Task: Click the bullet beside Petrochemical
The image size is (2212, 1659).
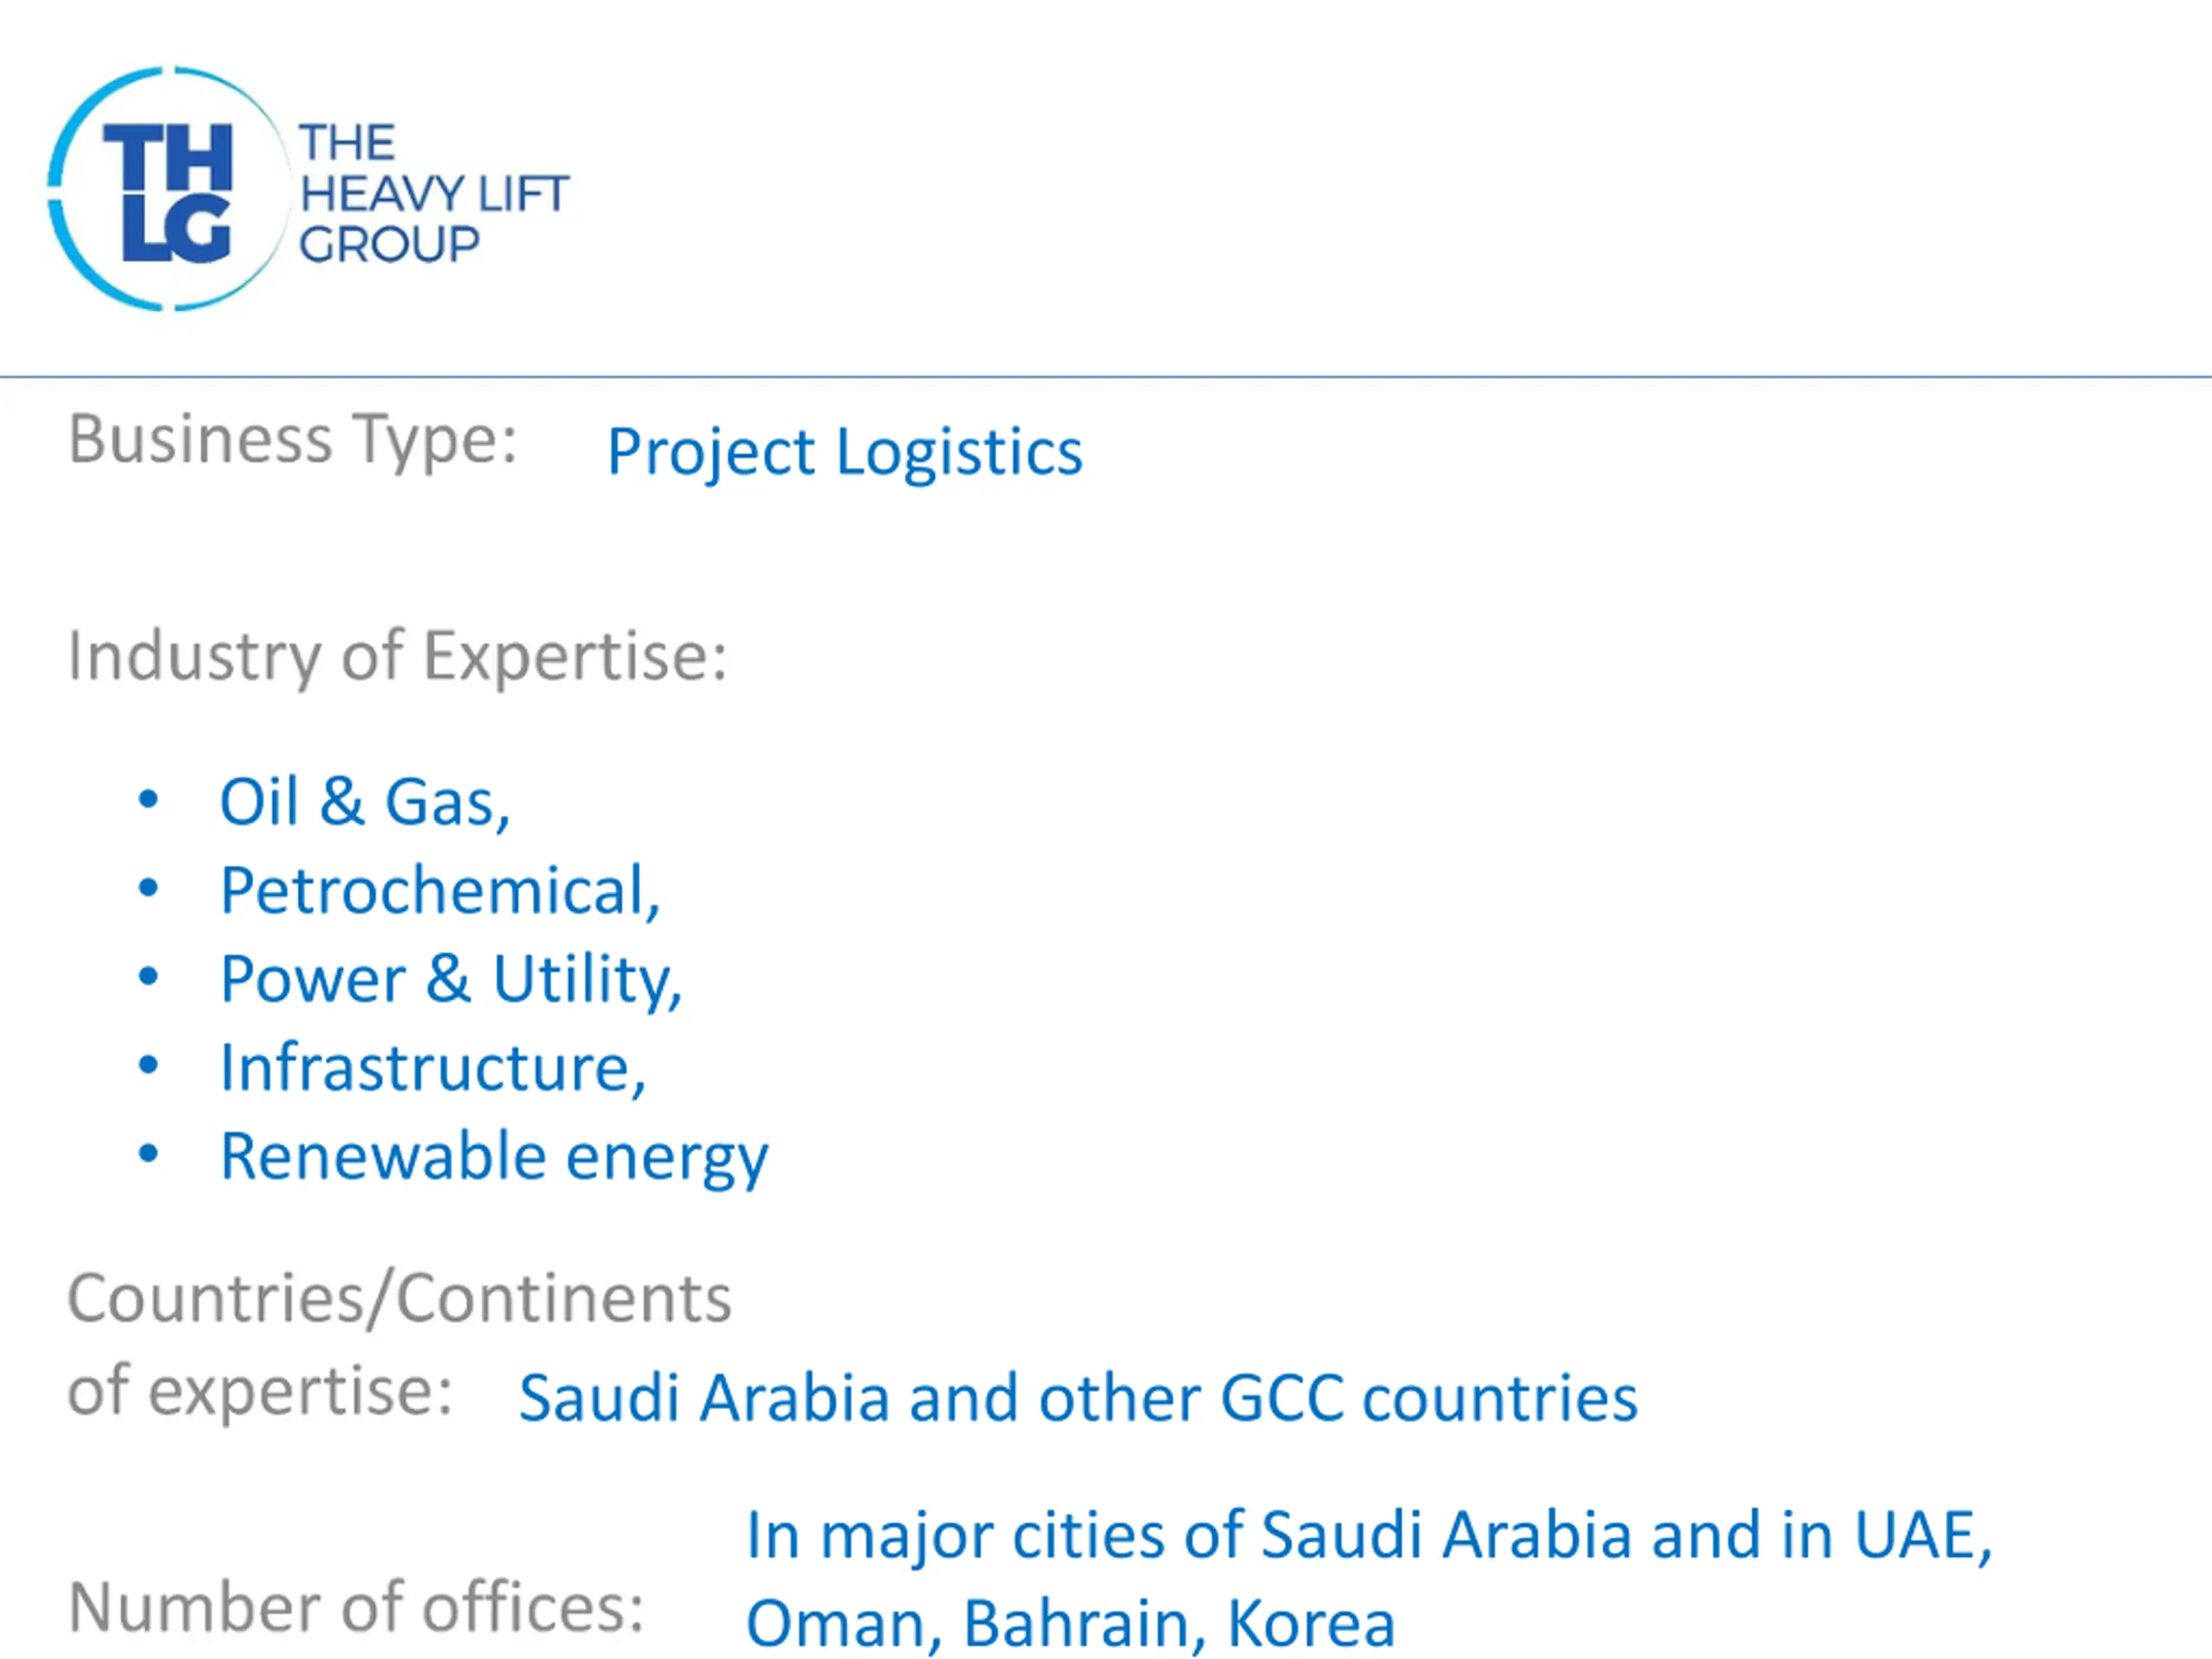Action: 148,888
